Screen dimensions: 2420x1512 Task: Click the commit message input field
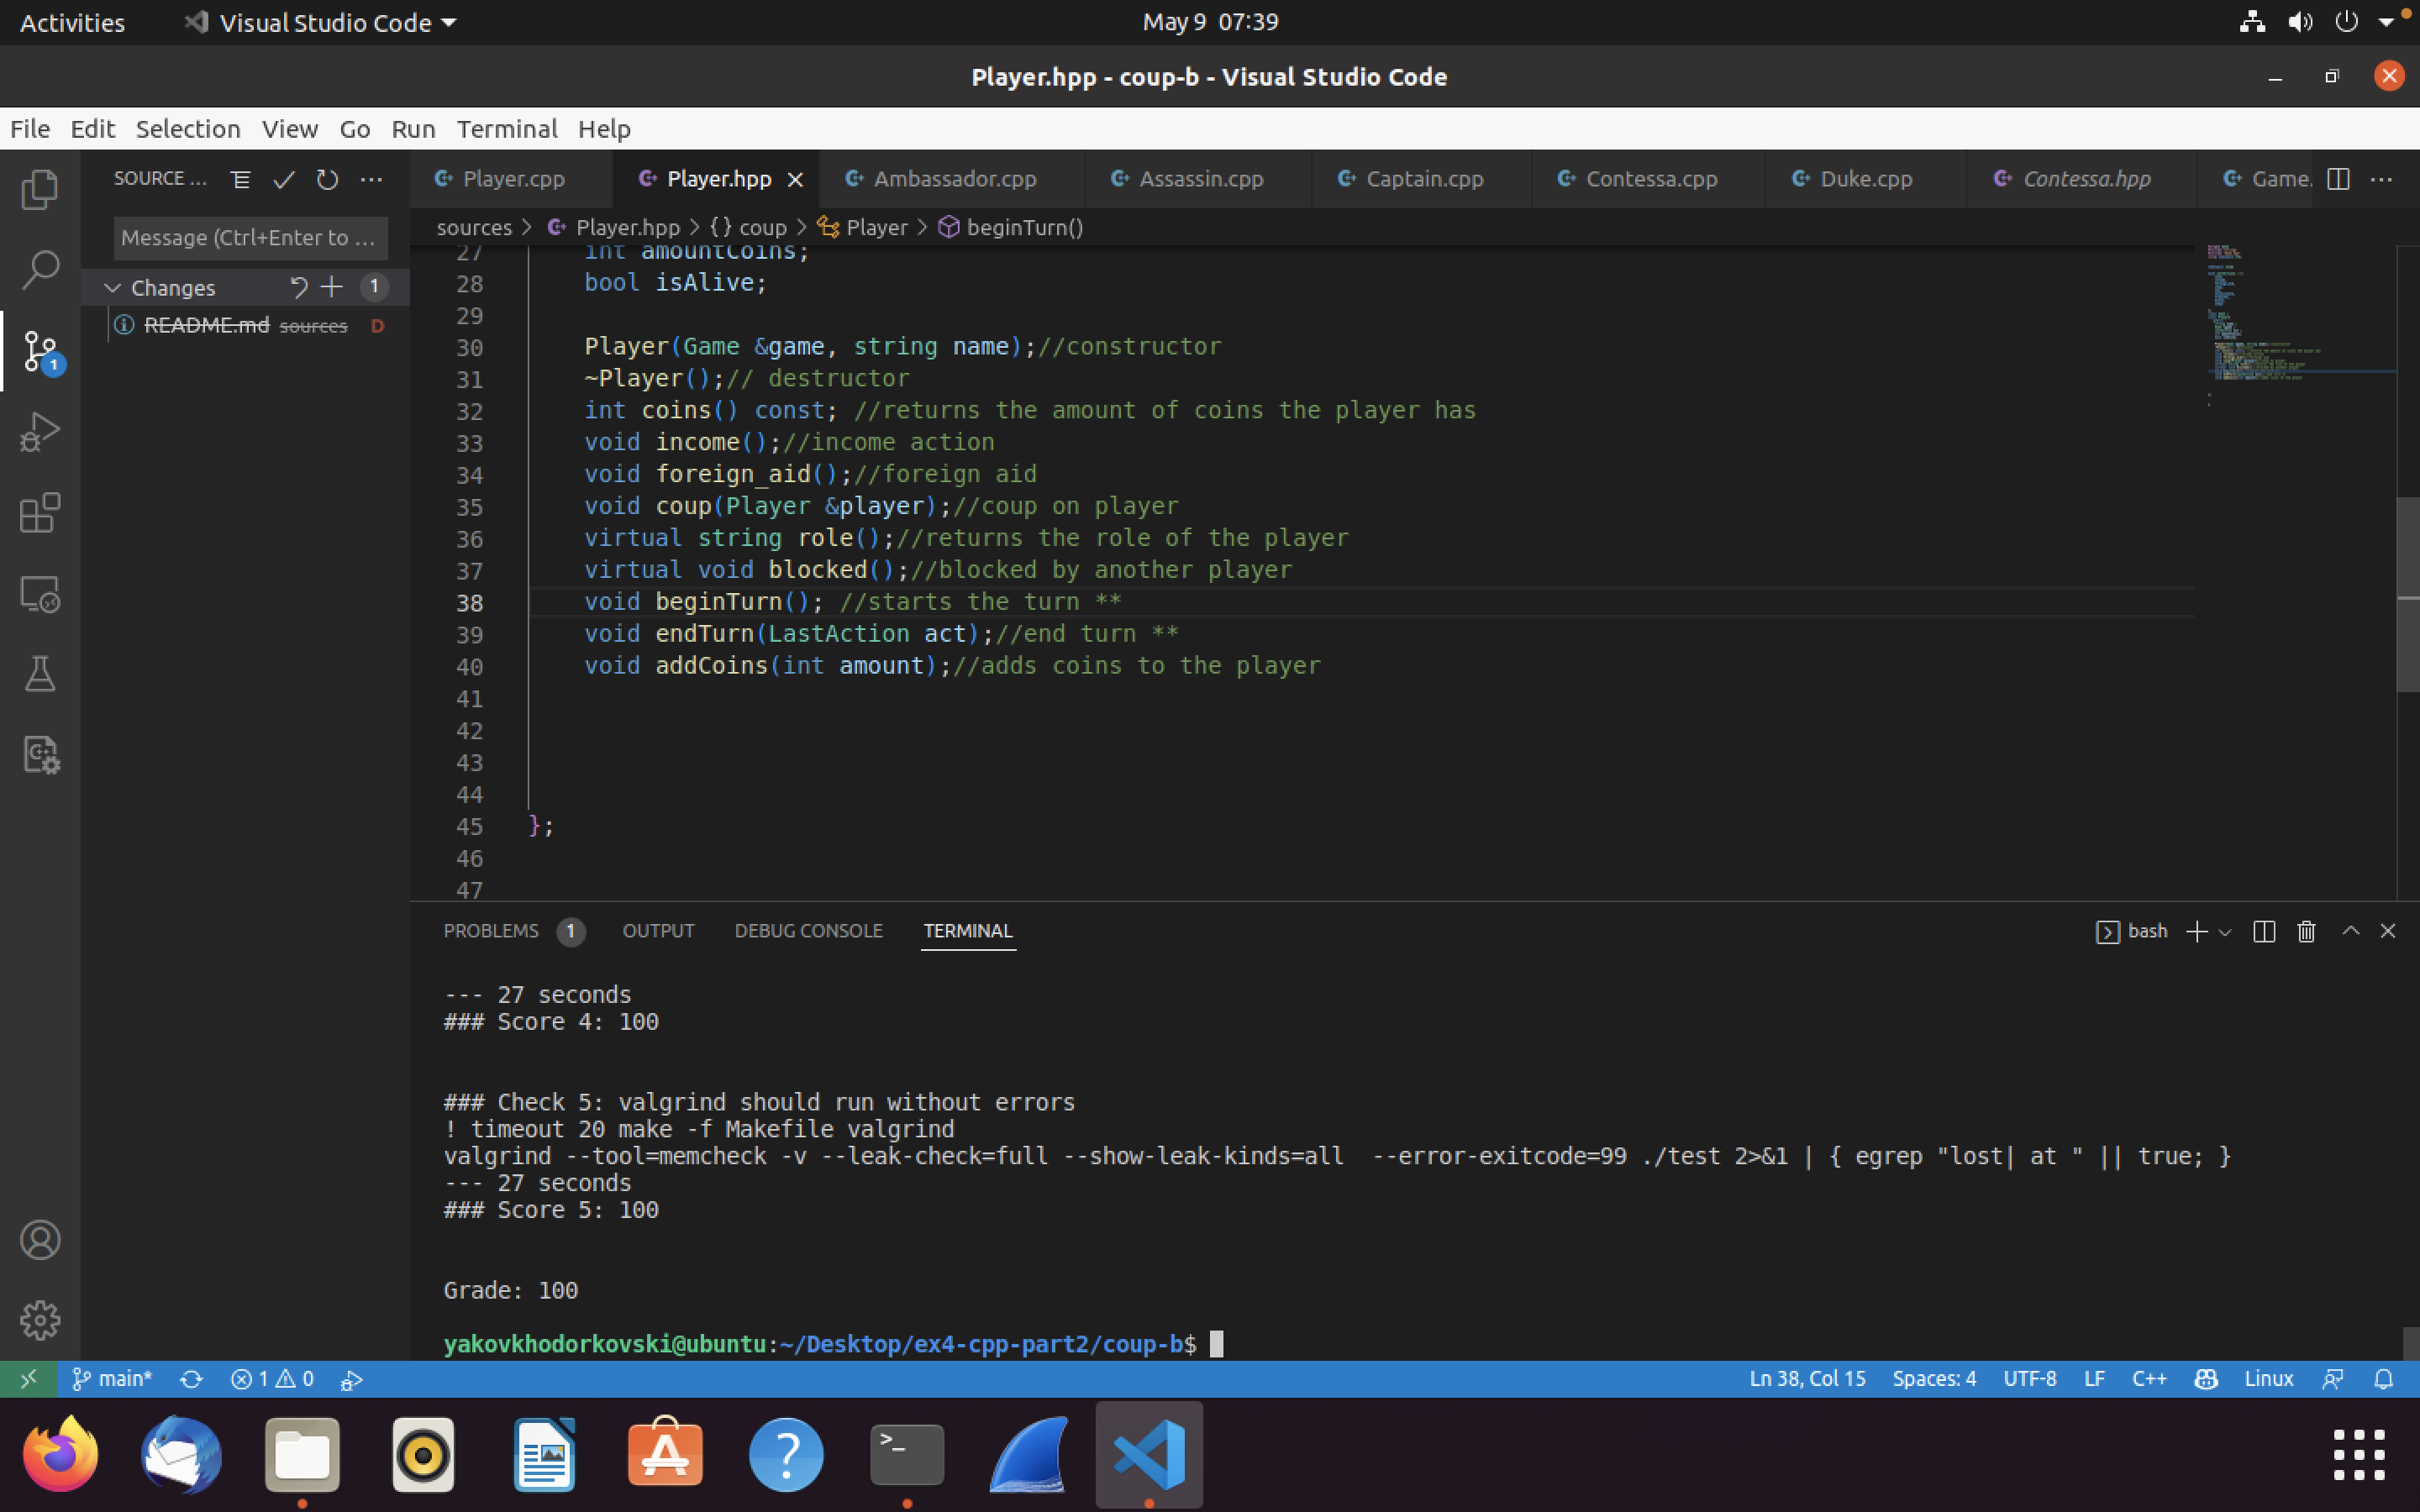[250, 238]
